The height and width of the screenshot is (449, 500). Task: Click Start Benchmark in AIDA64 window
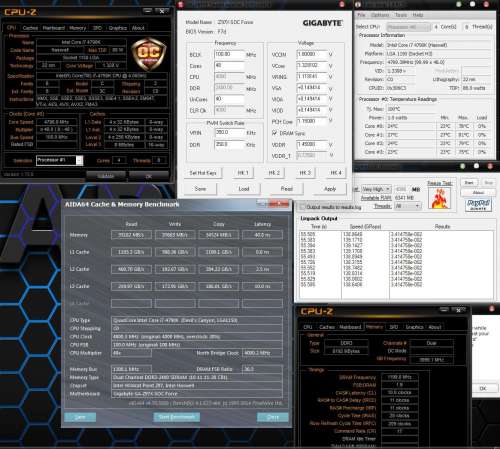(177, 417)
